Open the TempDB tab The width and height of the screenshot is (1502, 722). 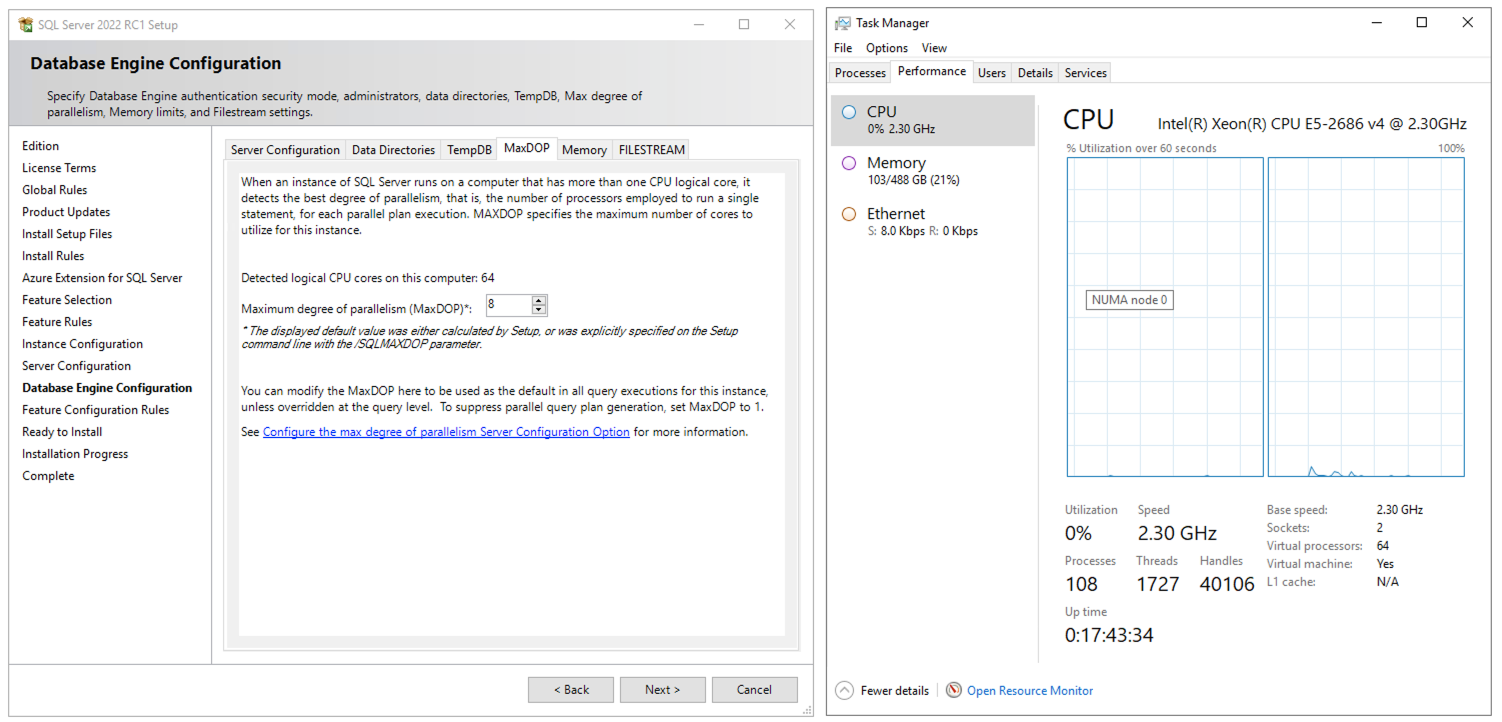tap(469, 150)
